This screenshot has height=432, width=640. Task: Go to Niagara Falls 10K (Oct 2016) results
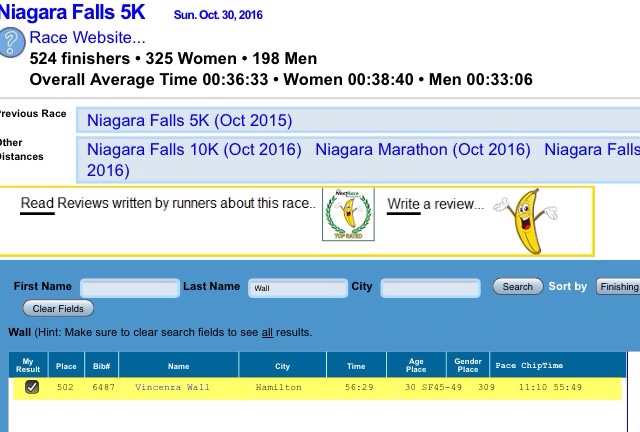click(x=194, y=149)
